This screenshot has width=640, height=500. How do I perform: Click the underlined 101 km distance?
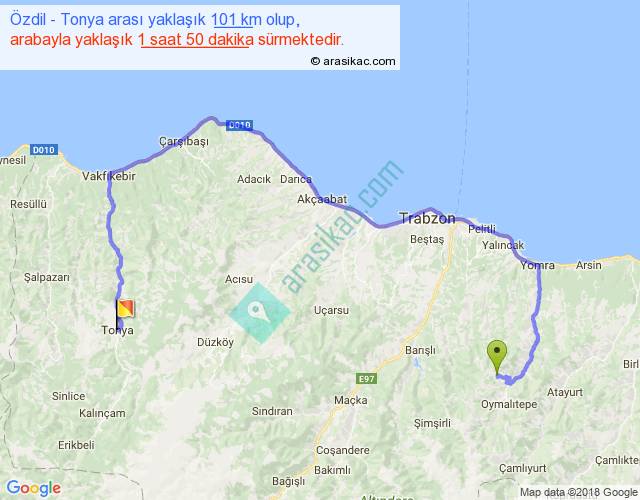tap(233, 20)
